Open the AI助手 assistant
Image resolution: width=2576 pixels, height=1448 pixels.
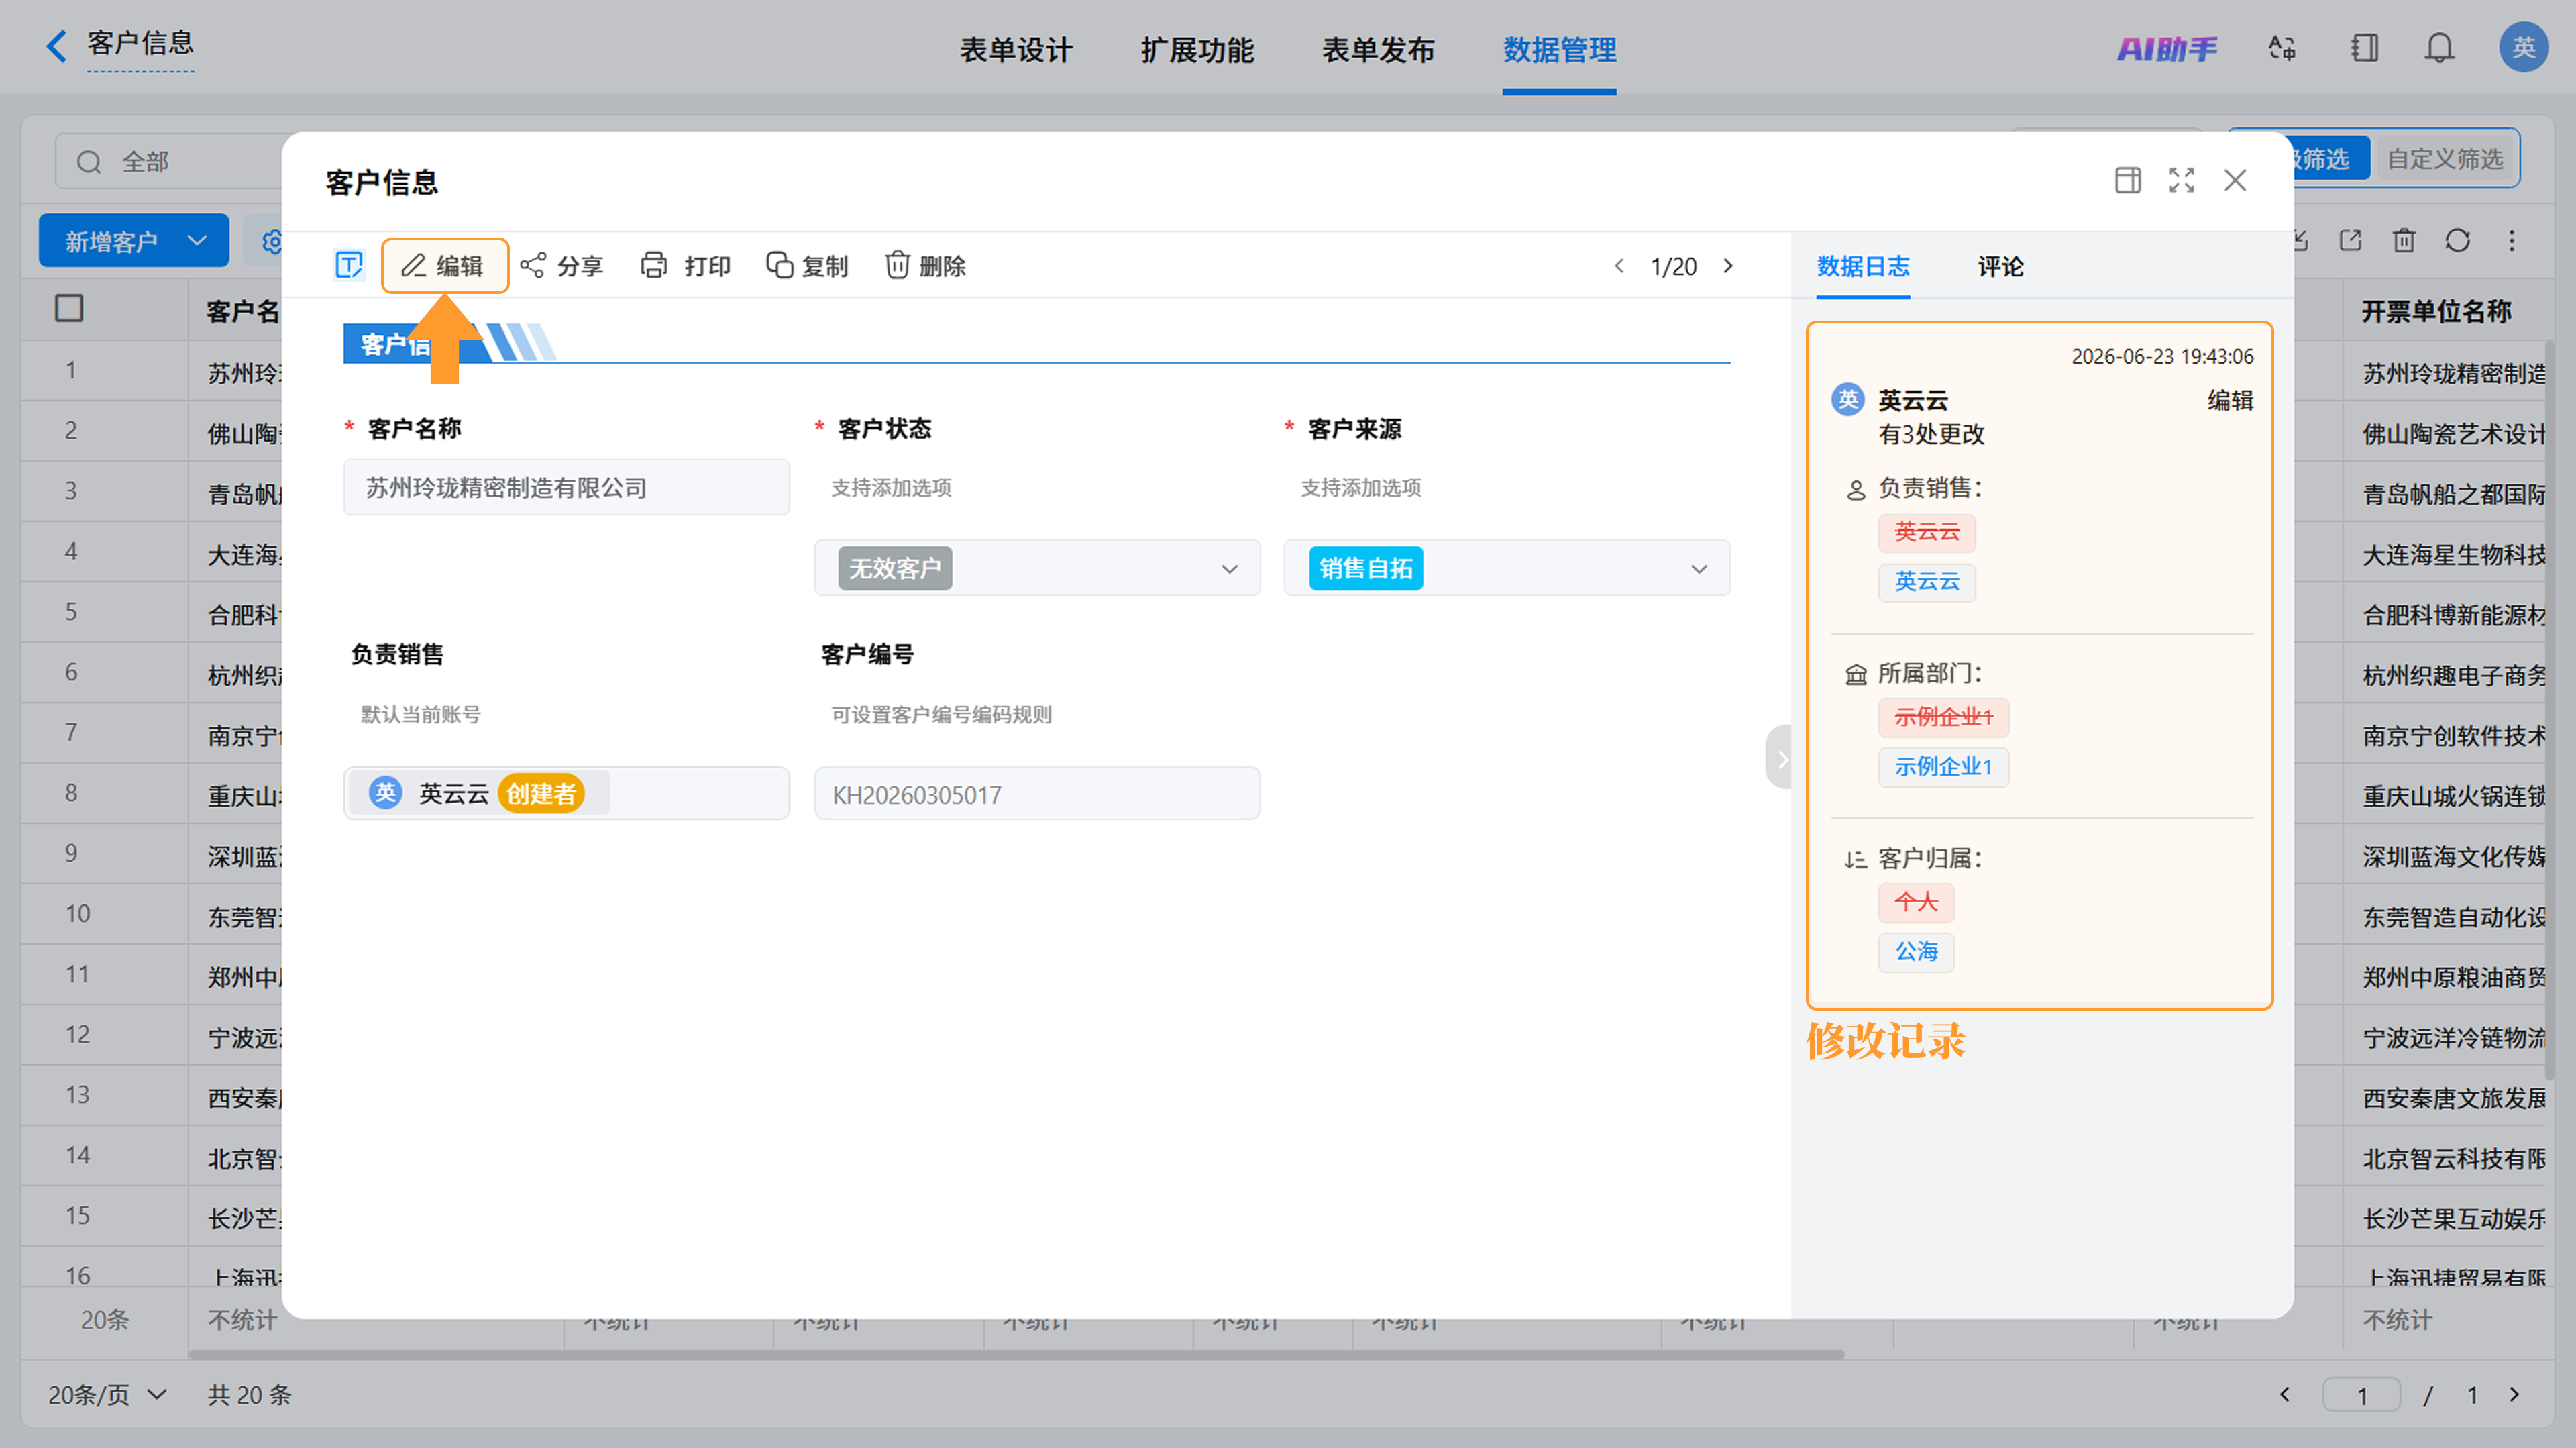point(2166,48)
